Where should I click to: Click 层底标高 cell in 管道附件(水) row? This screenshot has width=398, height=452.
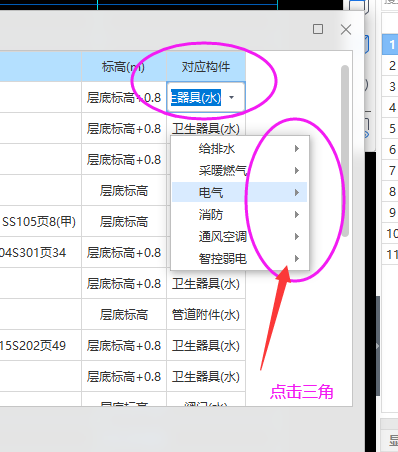pos(124,314)
